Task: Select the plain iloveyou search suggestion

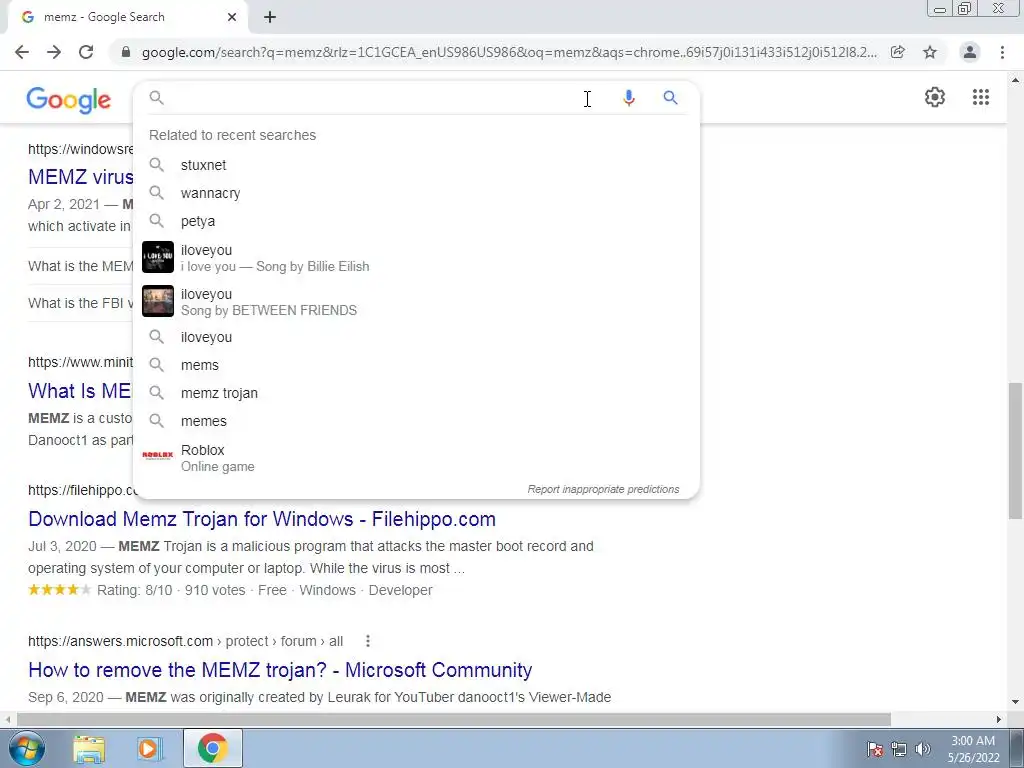Action: pyautogui.click(x=416, y=337)
